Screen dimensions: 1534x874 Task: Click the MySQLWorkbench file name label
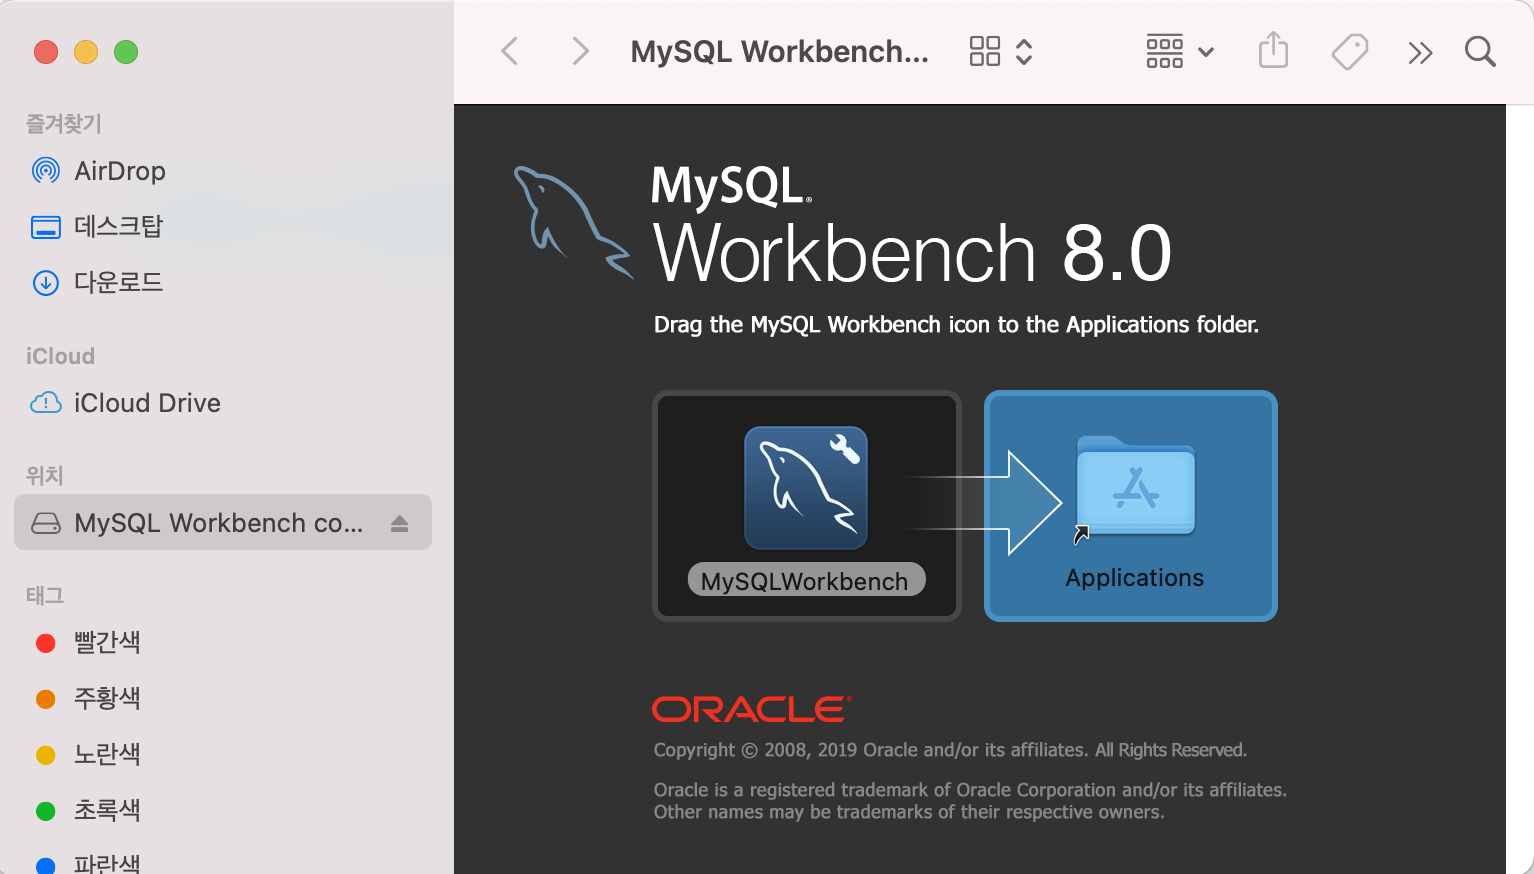806,581
